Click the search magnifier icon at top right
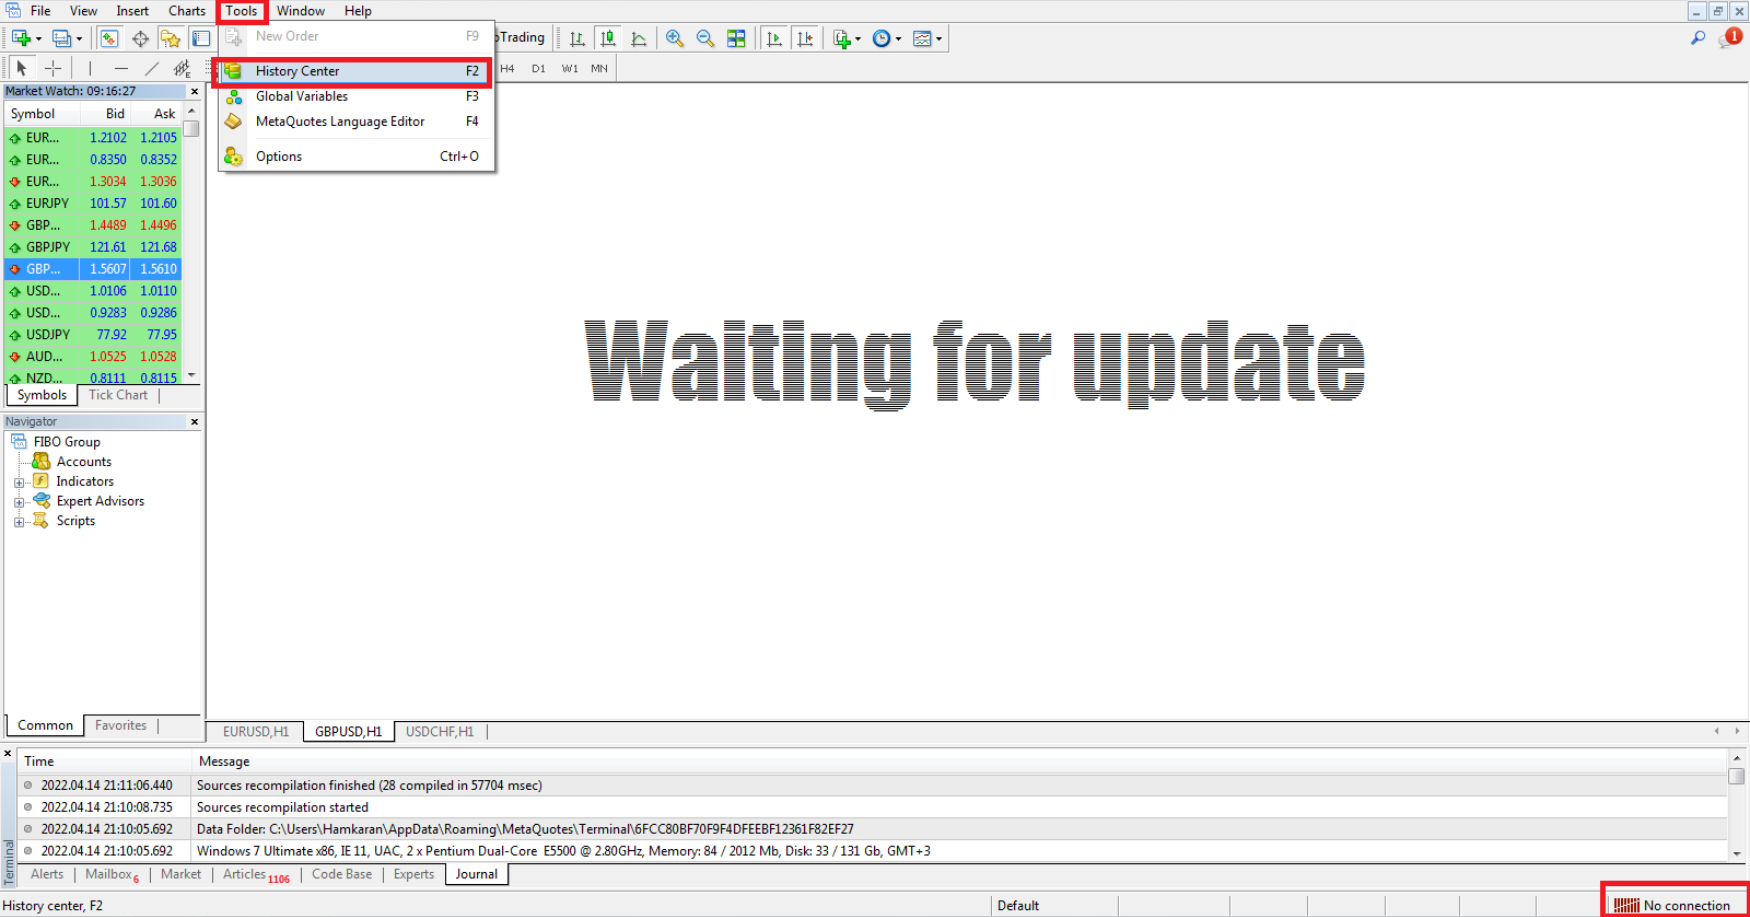1750x917 pixels. 1698,38
